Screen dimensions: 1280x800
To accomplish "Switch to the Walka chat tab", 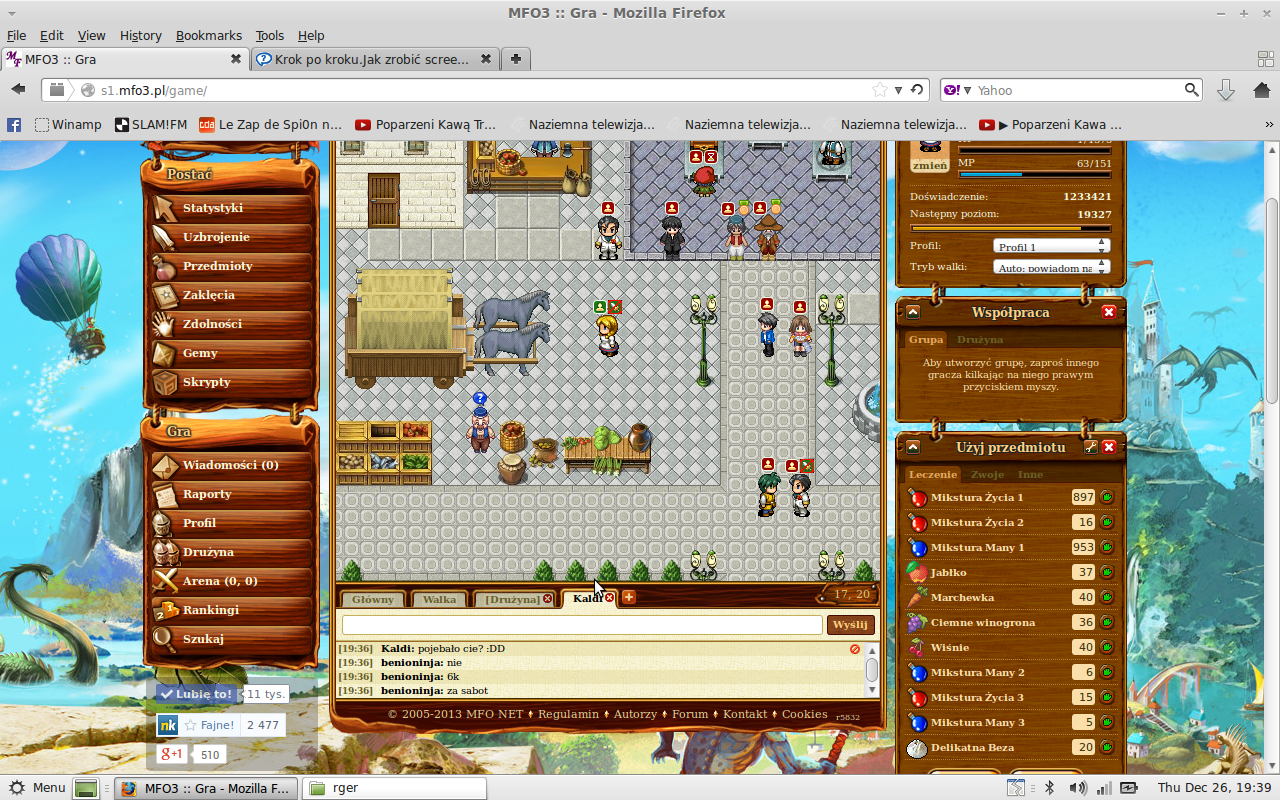I will (439, 599).
